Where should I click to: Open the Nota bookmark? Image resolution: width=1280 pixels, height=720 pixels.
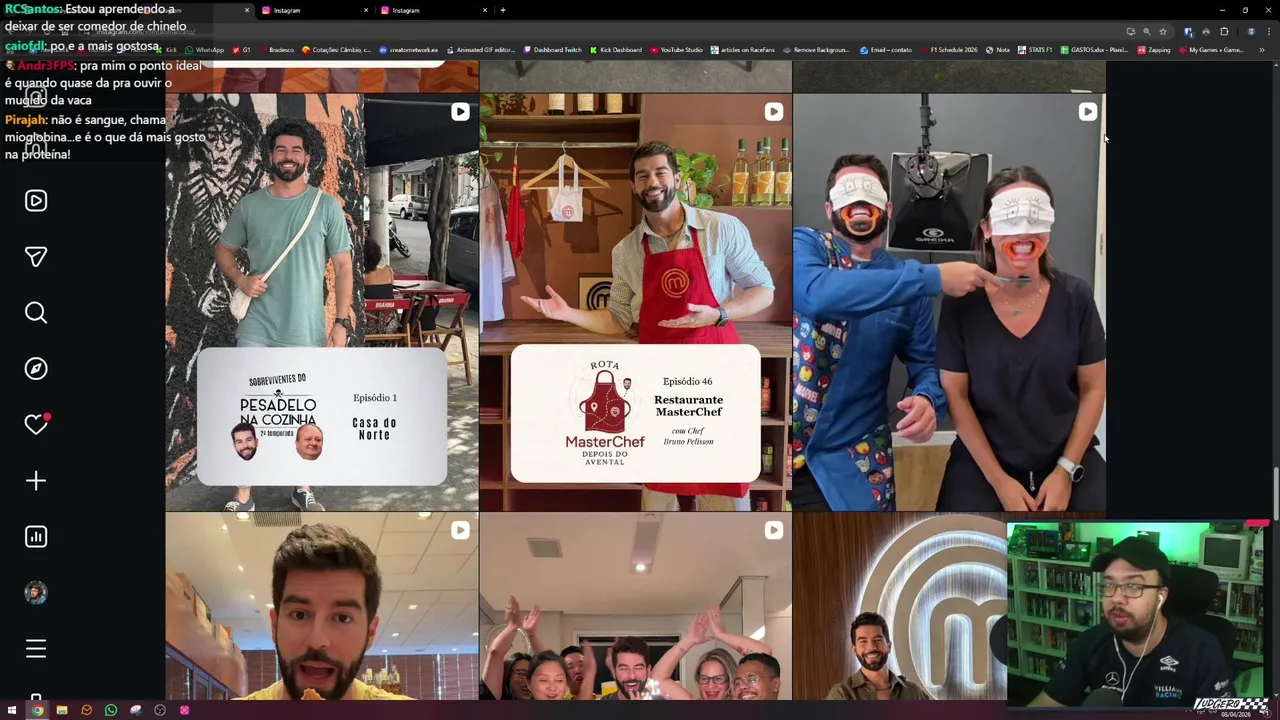[997, 50]
